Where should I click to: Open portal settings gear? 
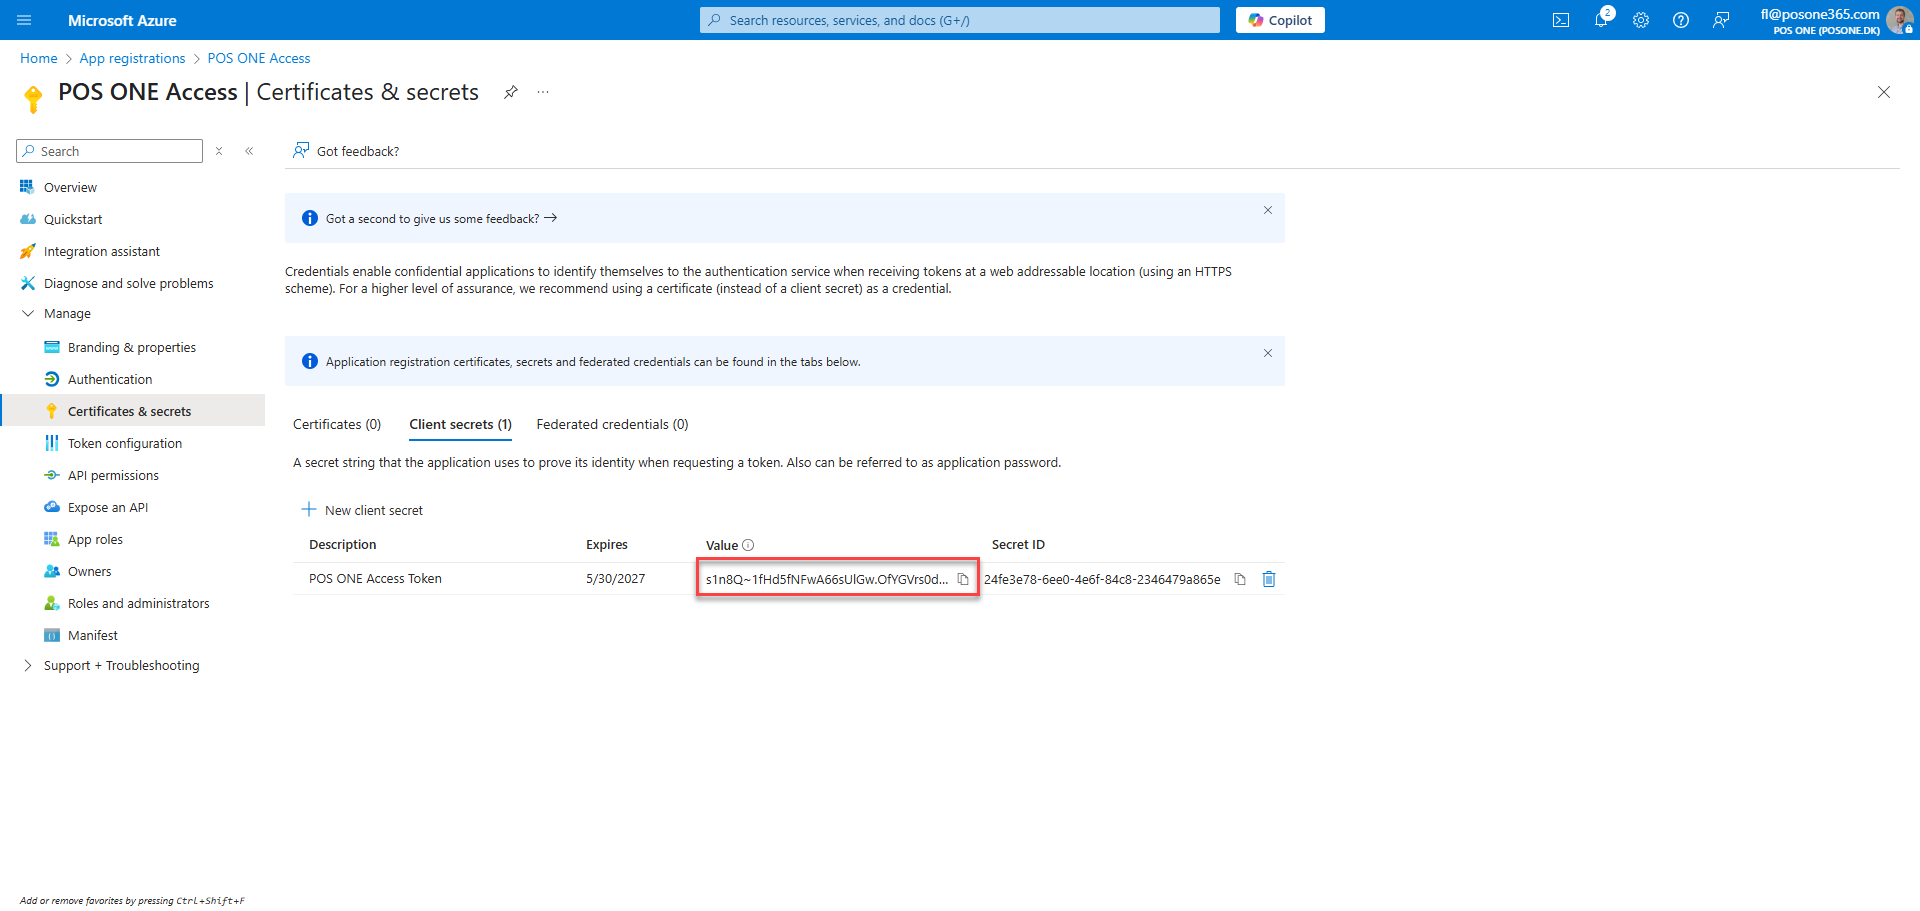point(1641,20)
